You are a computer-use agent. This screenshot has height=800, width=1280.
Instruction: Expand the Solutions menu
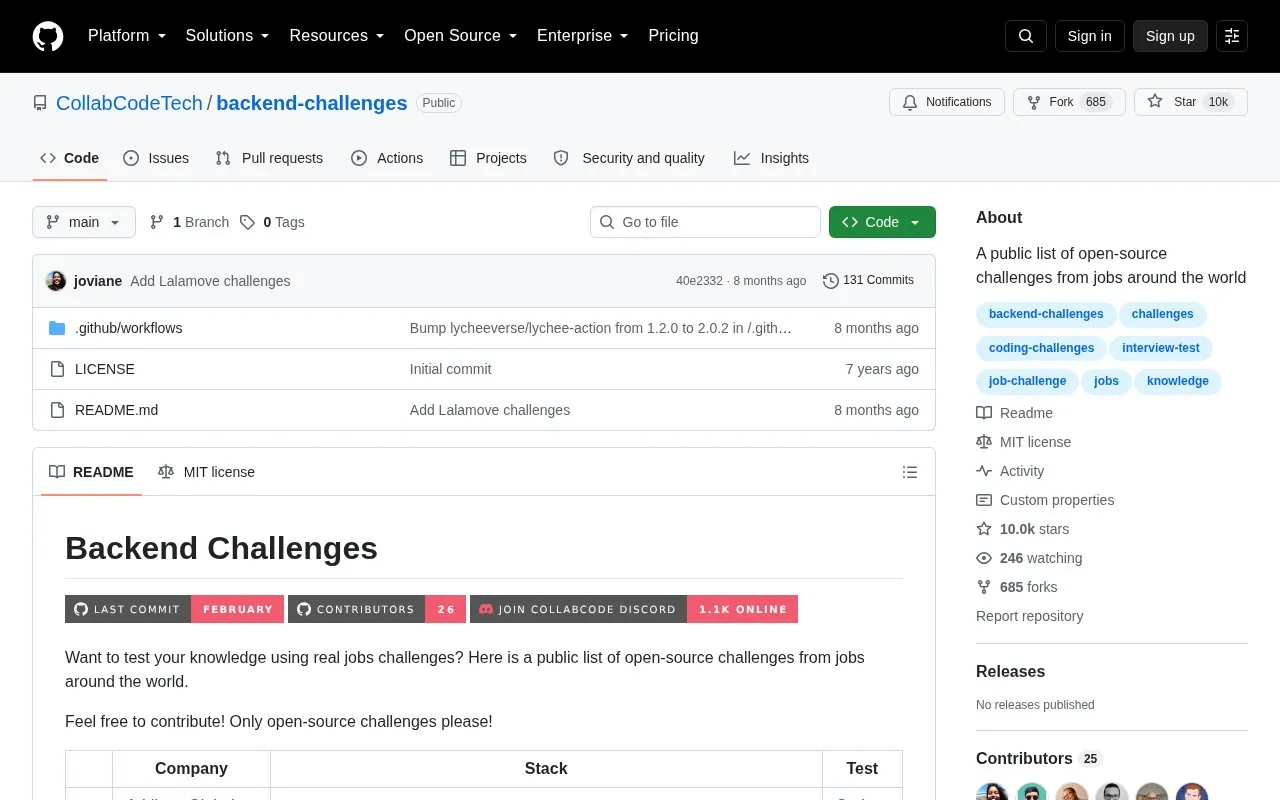[228, 36]
